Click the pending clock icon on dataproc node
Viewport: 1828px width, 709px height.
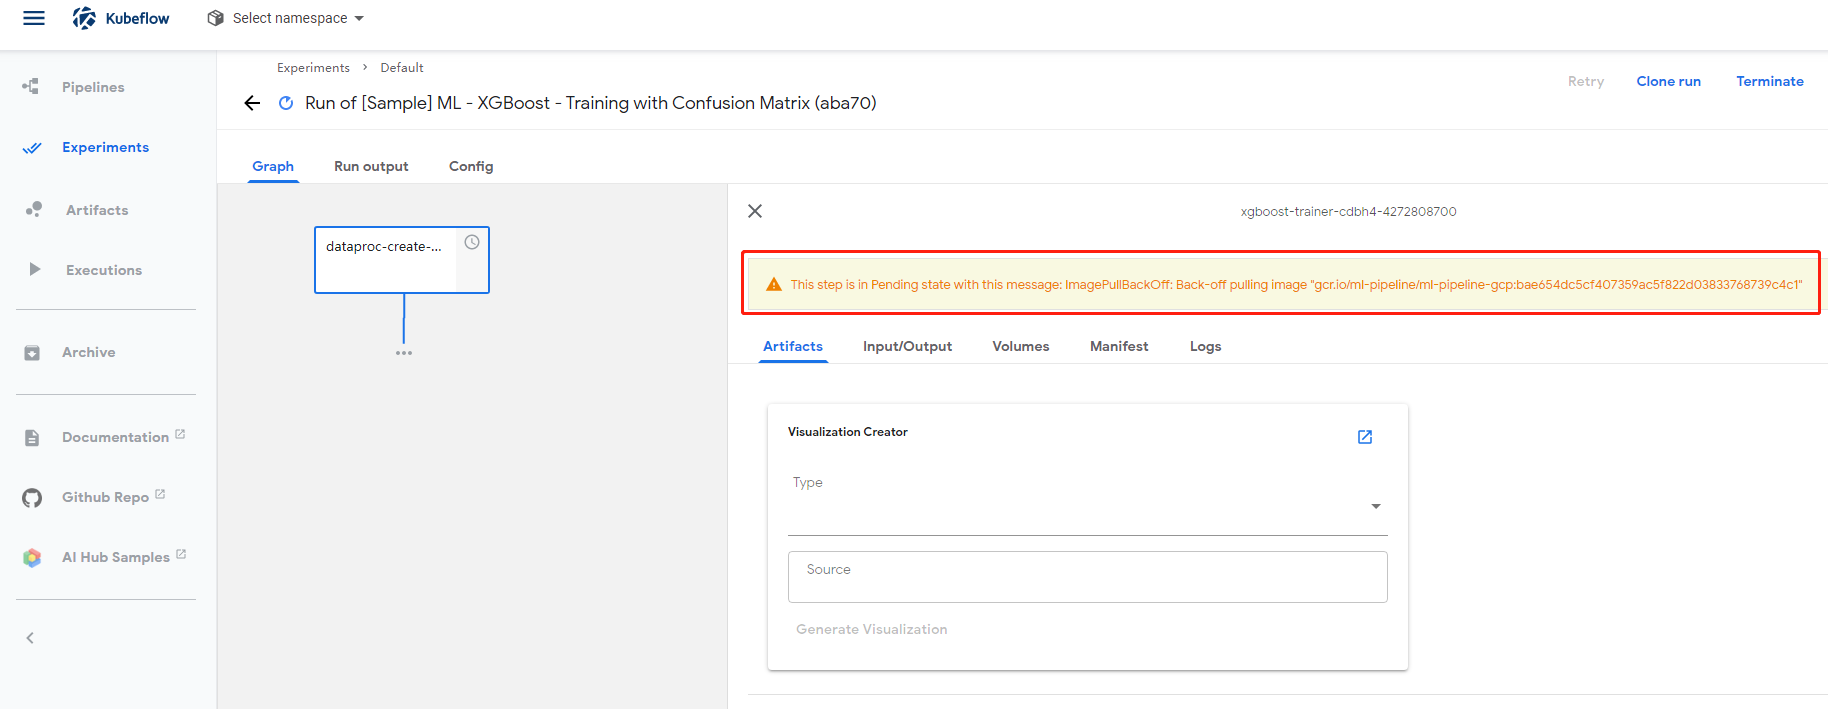pyautogui.click(x=472, y=242)
